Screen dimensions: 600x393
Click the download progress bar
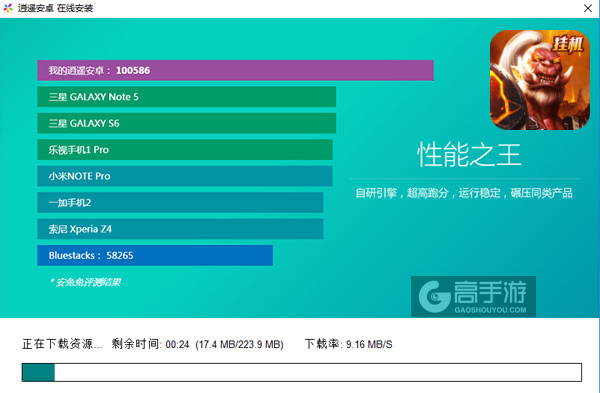coord(302,372)
